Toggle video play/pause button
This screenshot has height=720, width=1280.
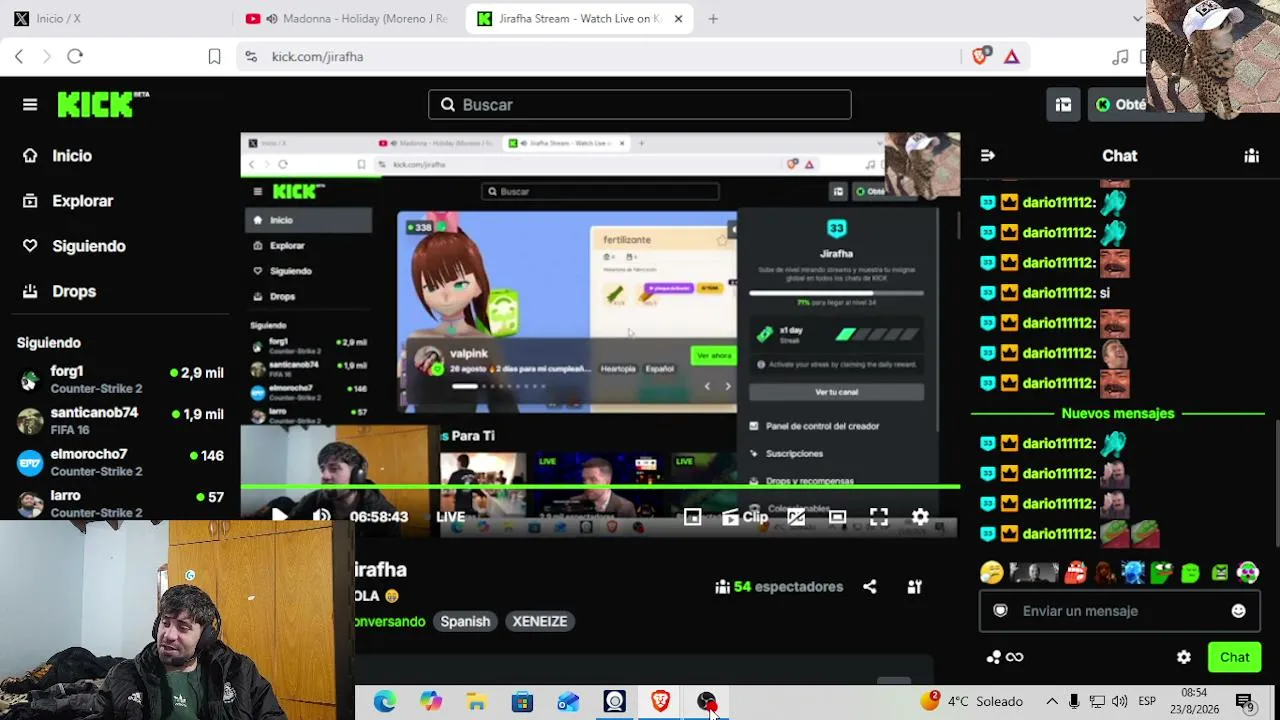click(279, 516)
